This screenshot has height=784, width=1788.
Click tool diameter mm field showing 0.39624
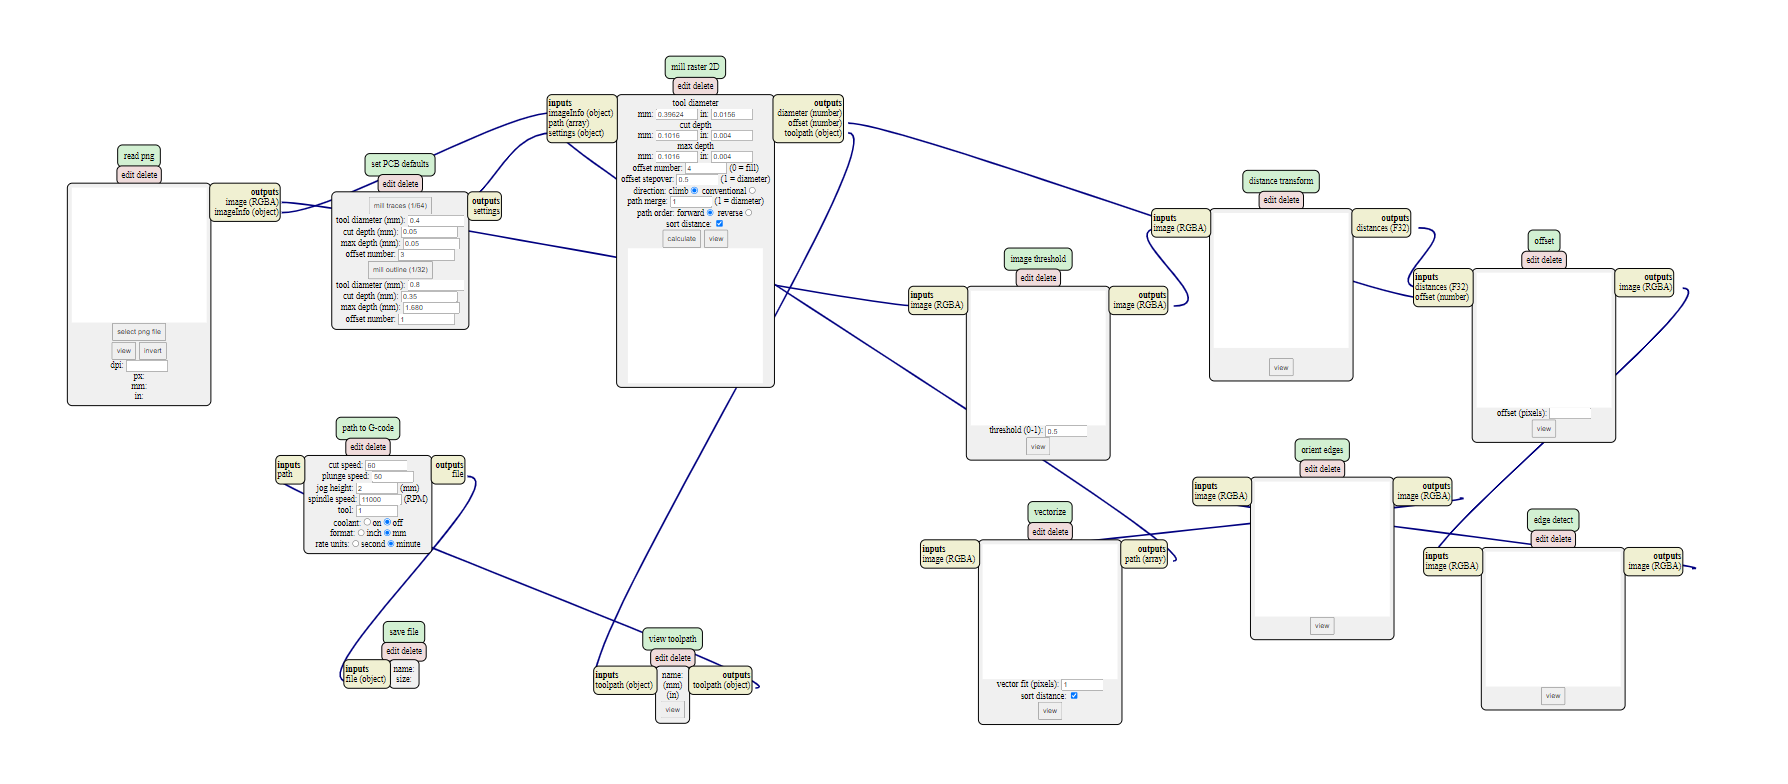pos(676,115)
